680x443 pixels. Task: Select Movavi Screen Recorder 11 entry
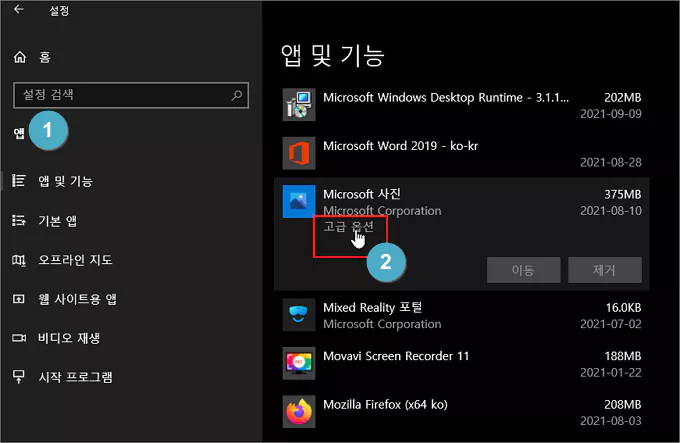462,363
